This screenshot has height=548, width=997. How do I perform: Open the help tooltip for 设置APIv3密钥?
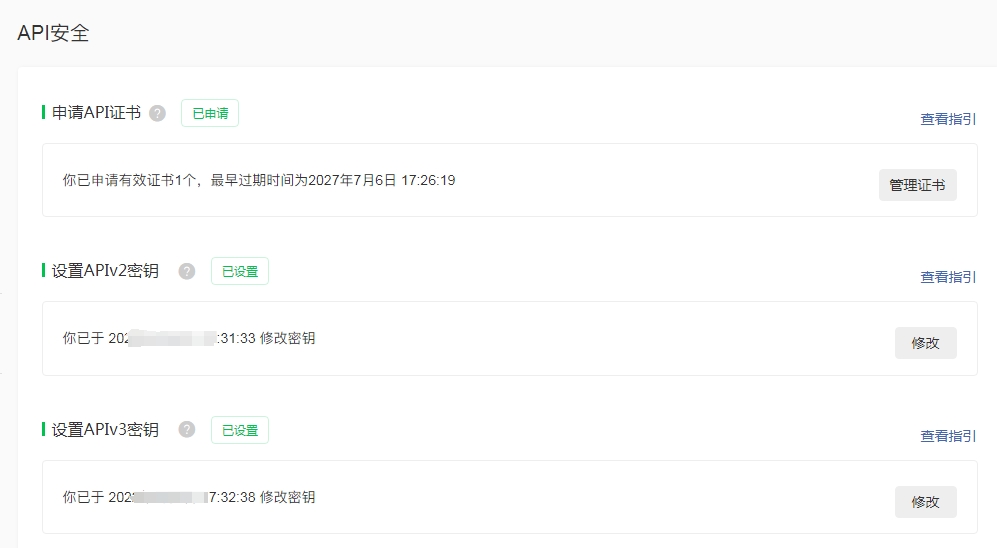coord(187,430)
